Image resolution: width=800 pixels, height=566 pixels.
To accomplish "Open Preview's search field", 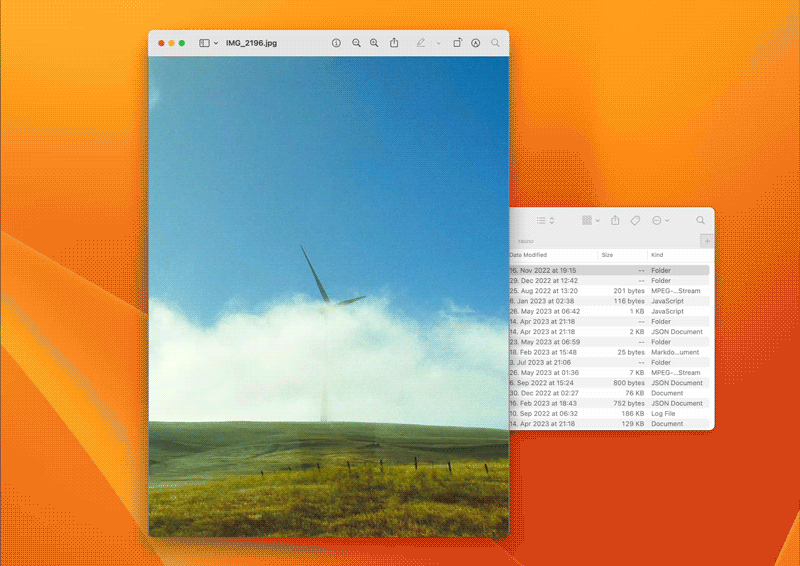I will [x=495, y=43].
